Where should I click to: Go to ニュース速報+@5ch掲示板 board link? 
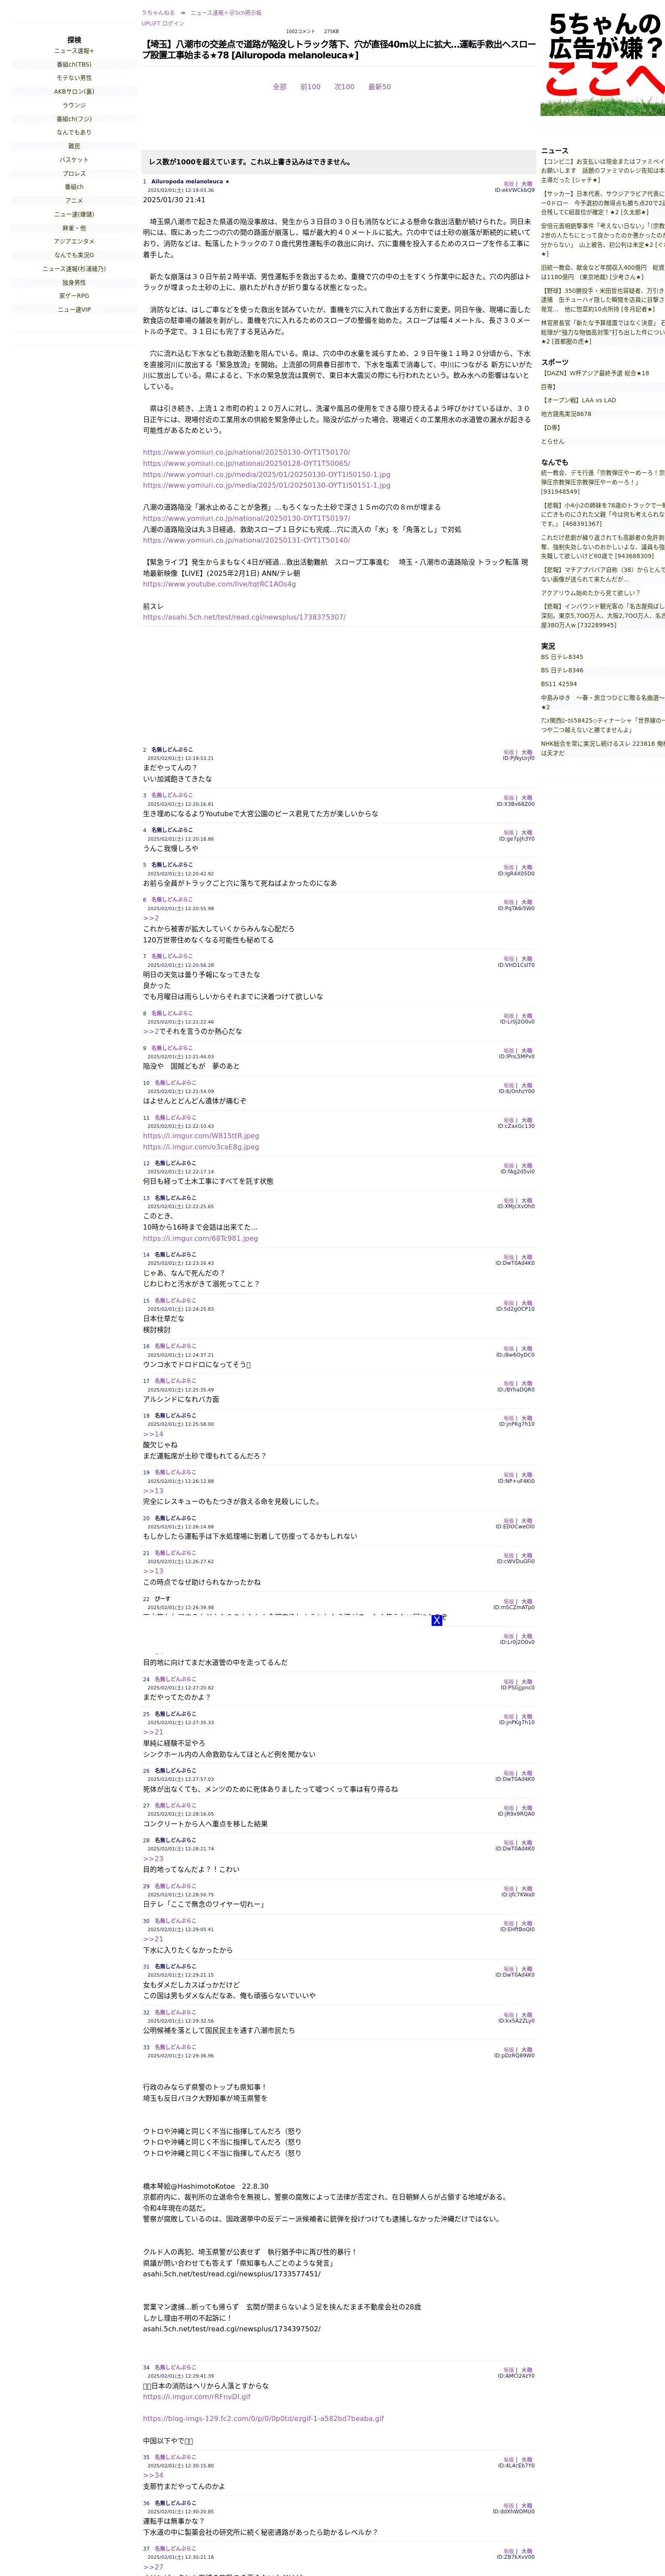click(226, 13)
